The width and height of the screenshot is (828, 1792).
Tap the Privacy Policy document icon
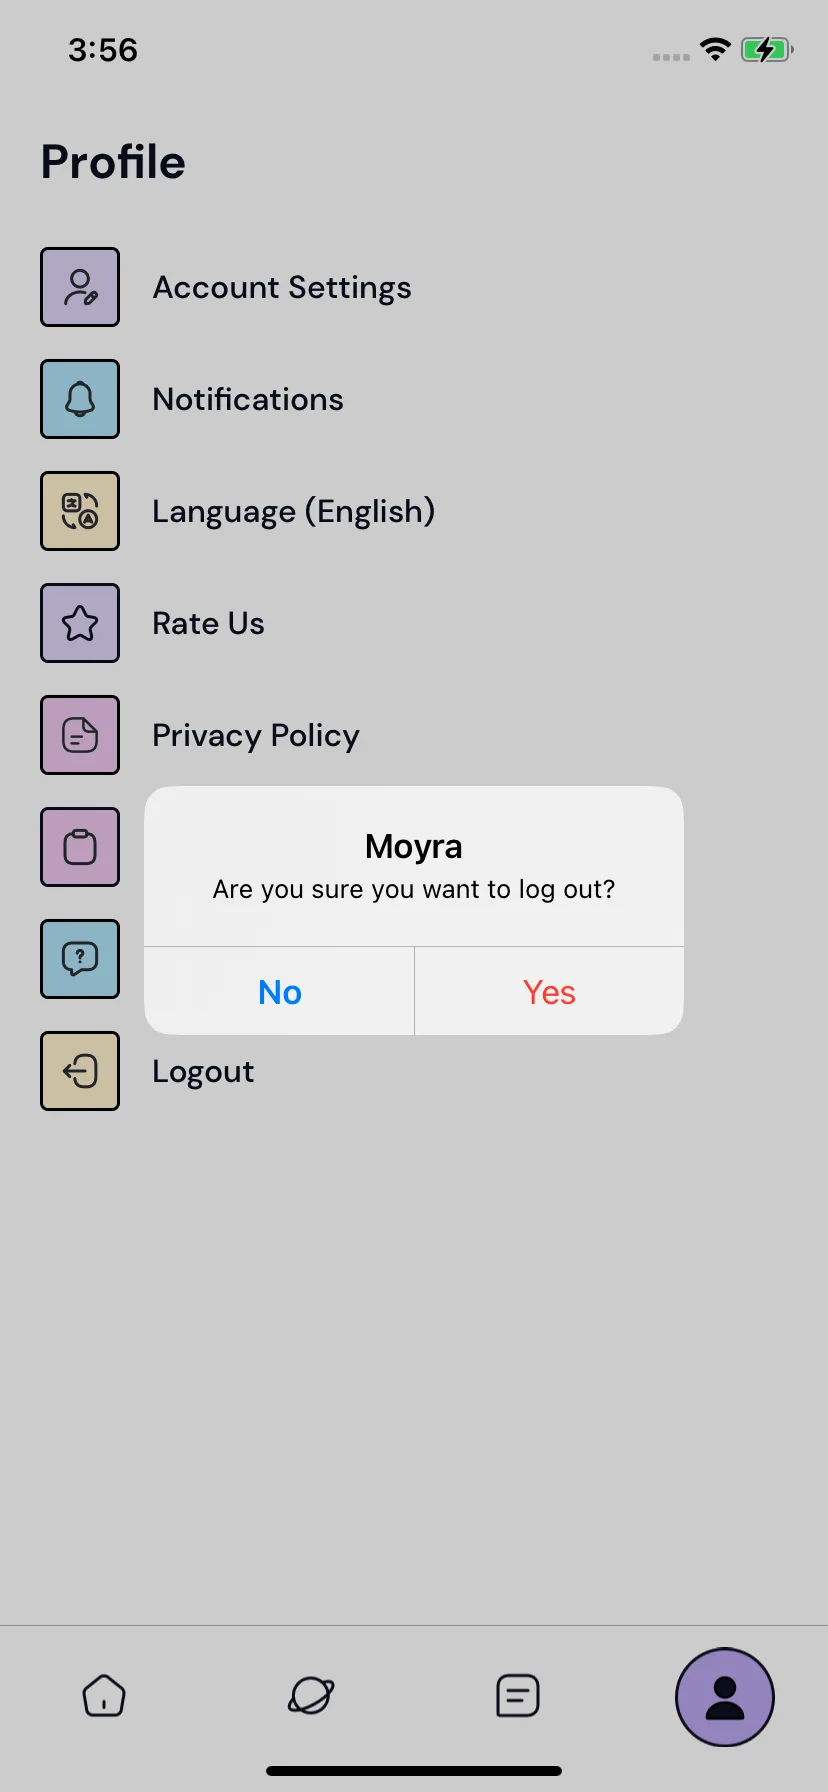(80, 735)
